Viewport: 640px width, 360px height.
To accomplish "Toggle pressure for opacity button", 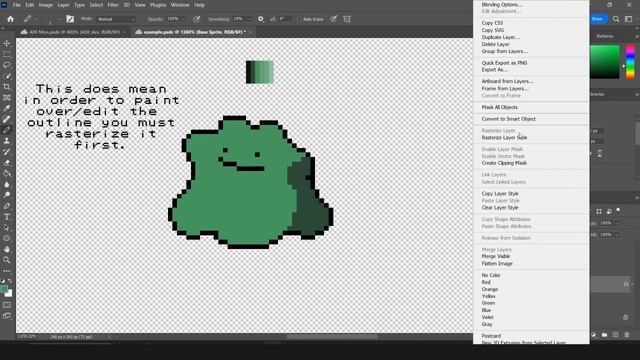I will pyautogui.click(x=197, y=19).
